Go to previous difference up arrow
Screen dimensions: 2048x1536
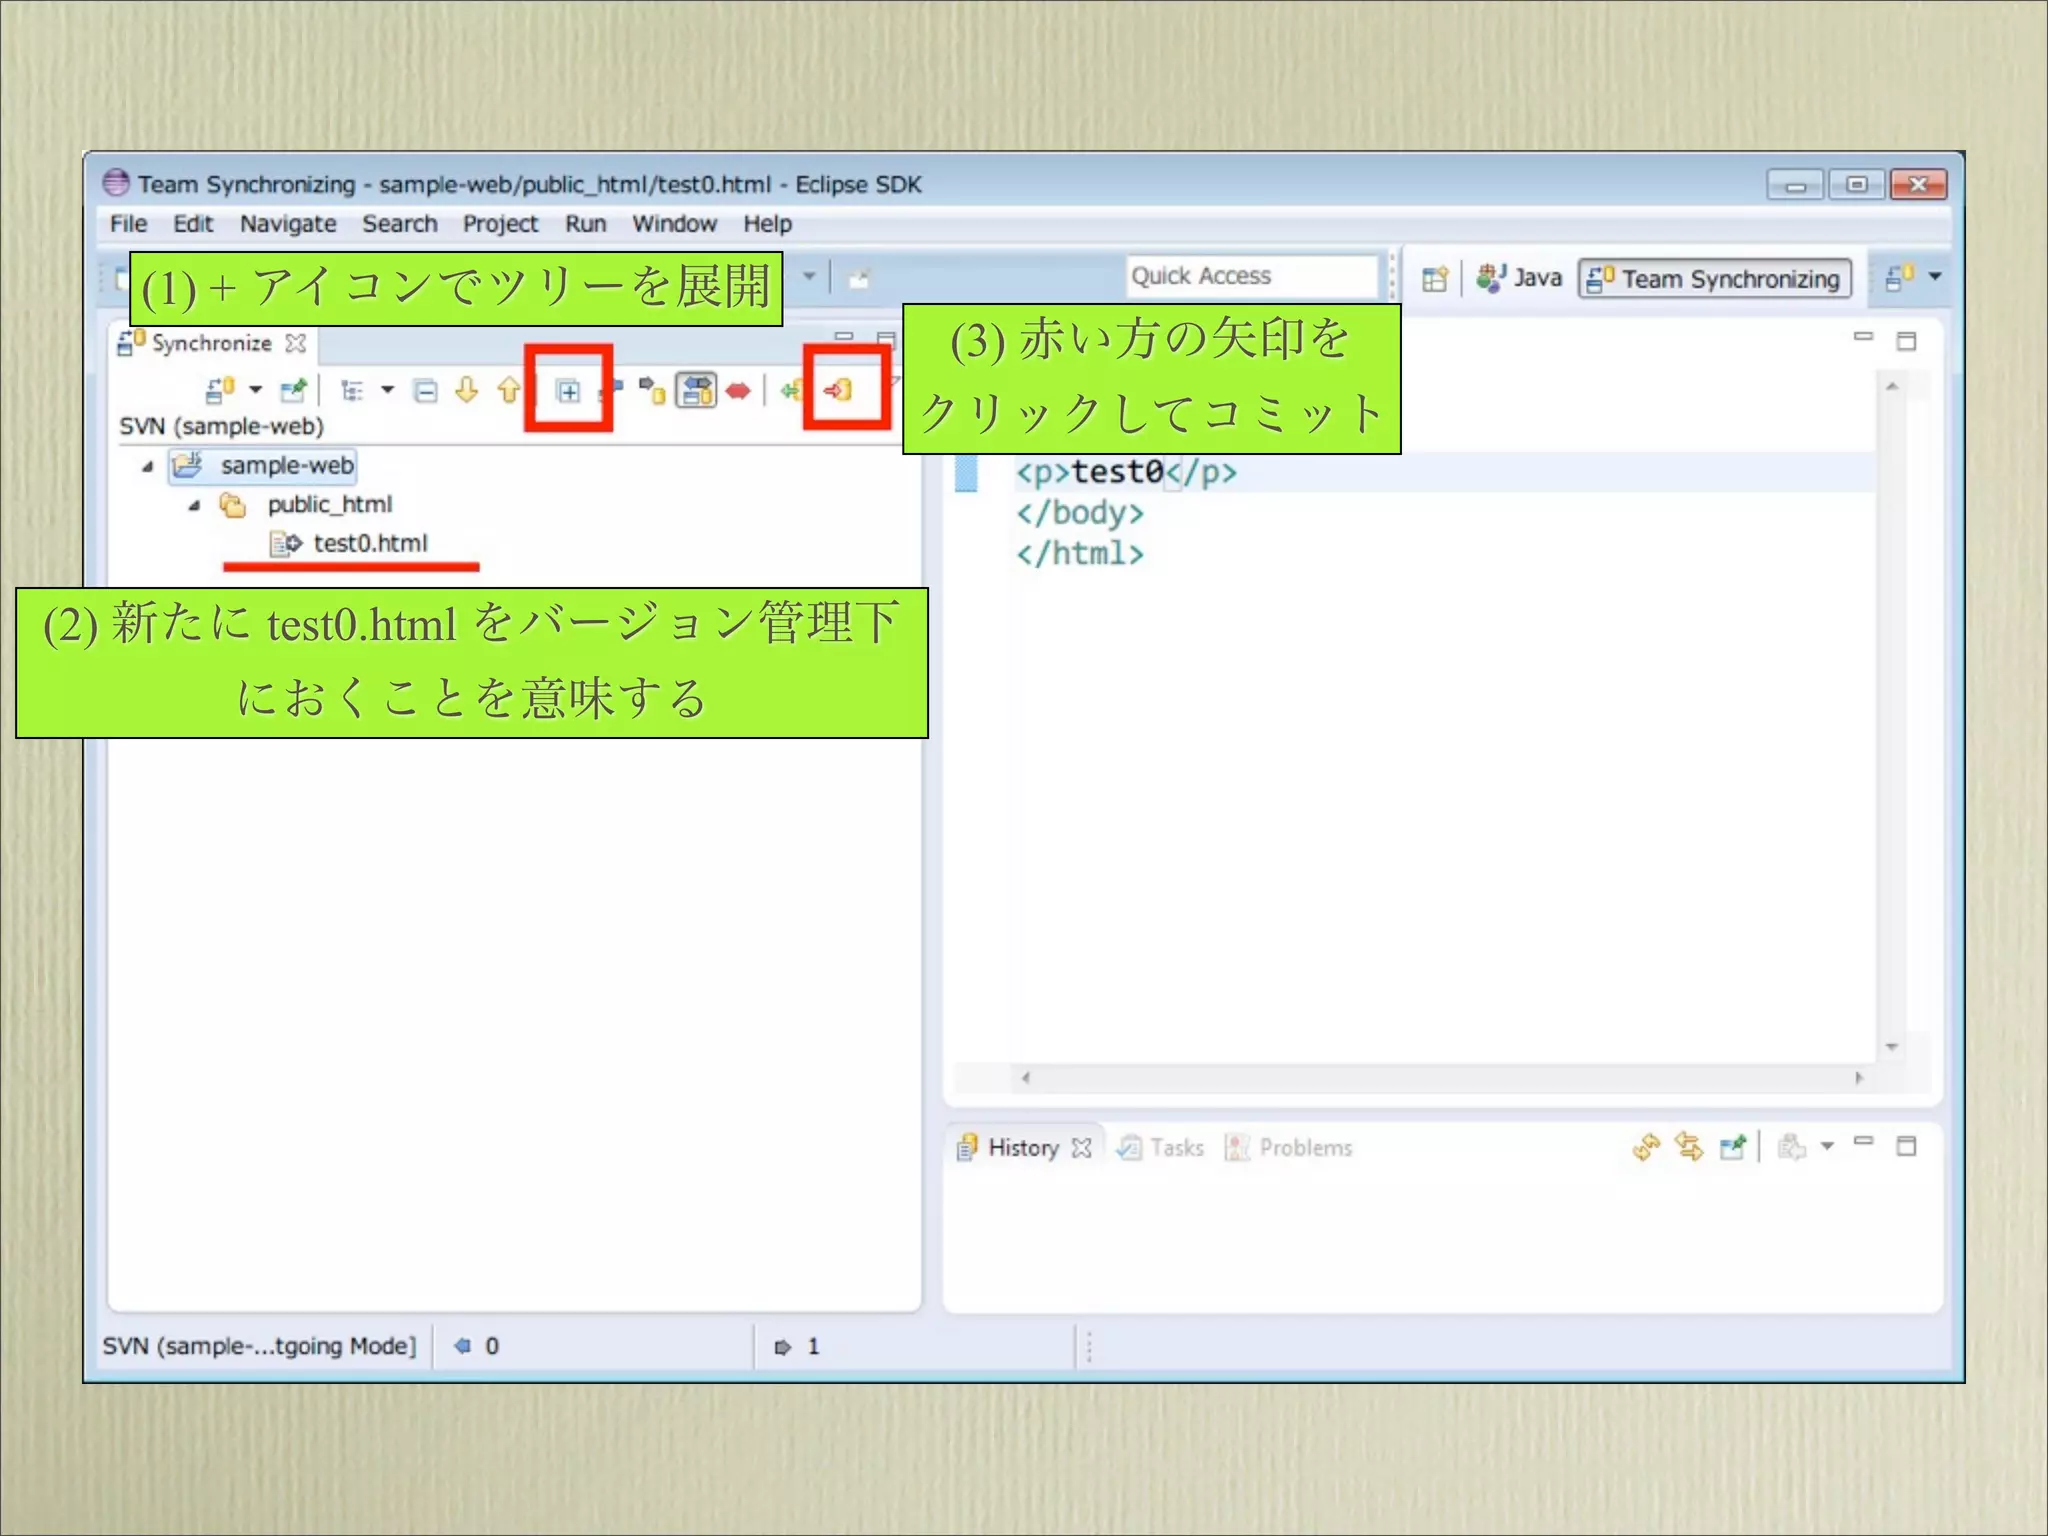[x=509, y=390]
